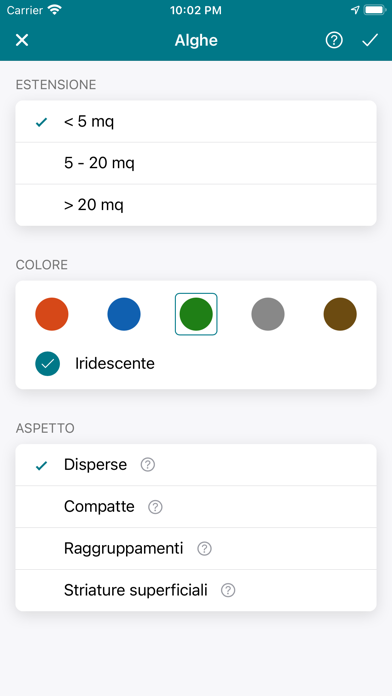Close the Alghe form with X icon
Viewport: 392px width, 696px height.
[22, 40]
